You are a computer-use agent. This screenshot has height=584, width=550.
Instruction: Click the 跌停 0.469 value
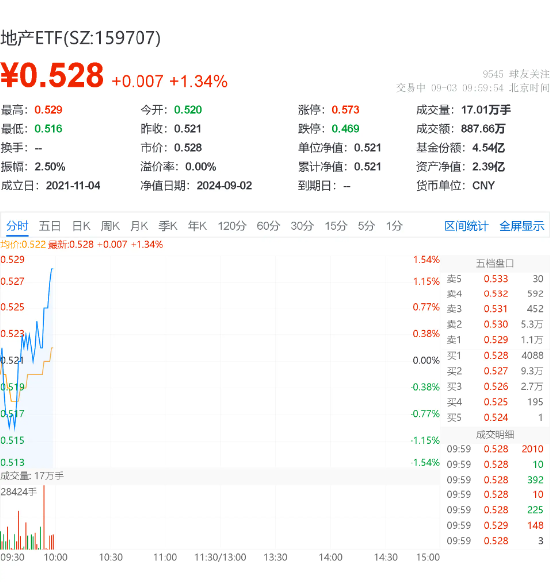pyautogui.click(x=346, y=129)
